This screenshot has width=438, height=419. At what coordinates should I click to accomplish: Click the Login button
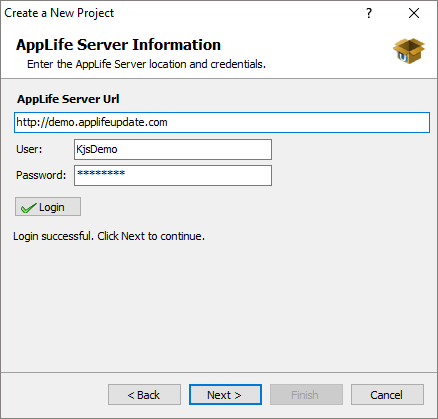48,207
